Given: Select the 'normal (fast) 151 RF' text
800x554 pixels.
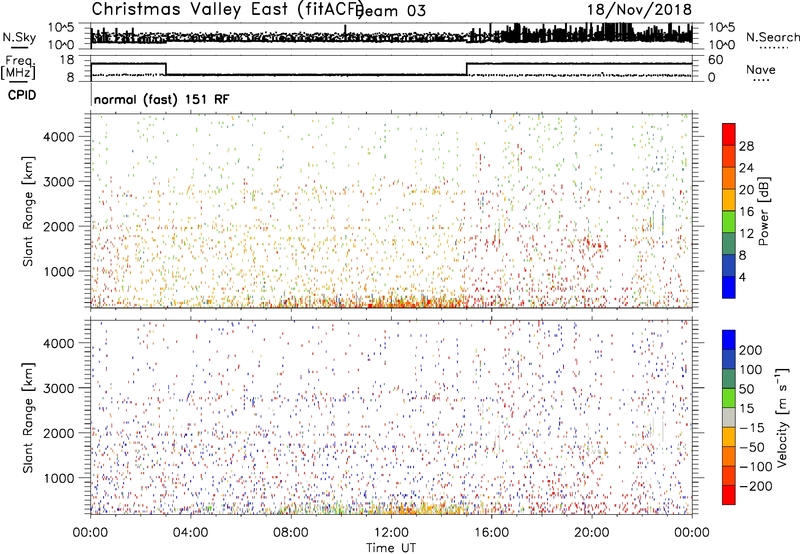Looking at the screenshot, I should click(162, 99).
